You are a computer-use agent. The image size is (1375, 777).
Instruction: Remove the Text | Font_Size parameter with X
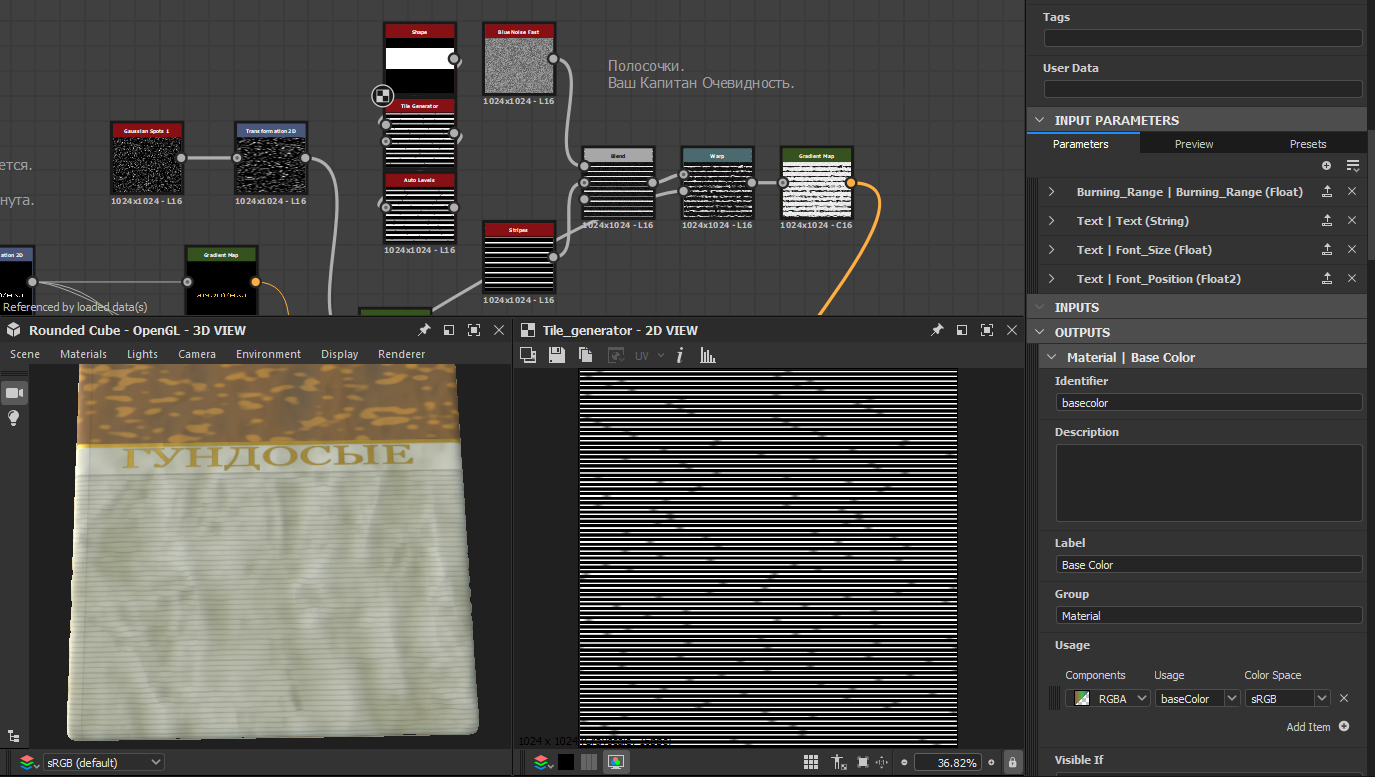[x=1351, y=250]
